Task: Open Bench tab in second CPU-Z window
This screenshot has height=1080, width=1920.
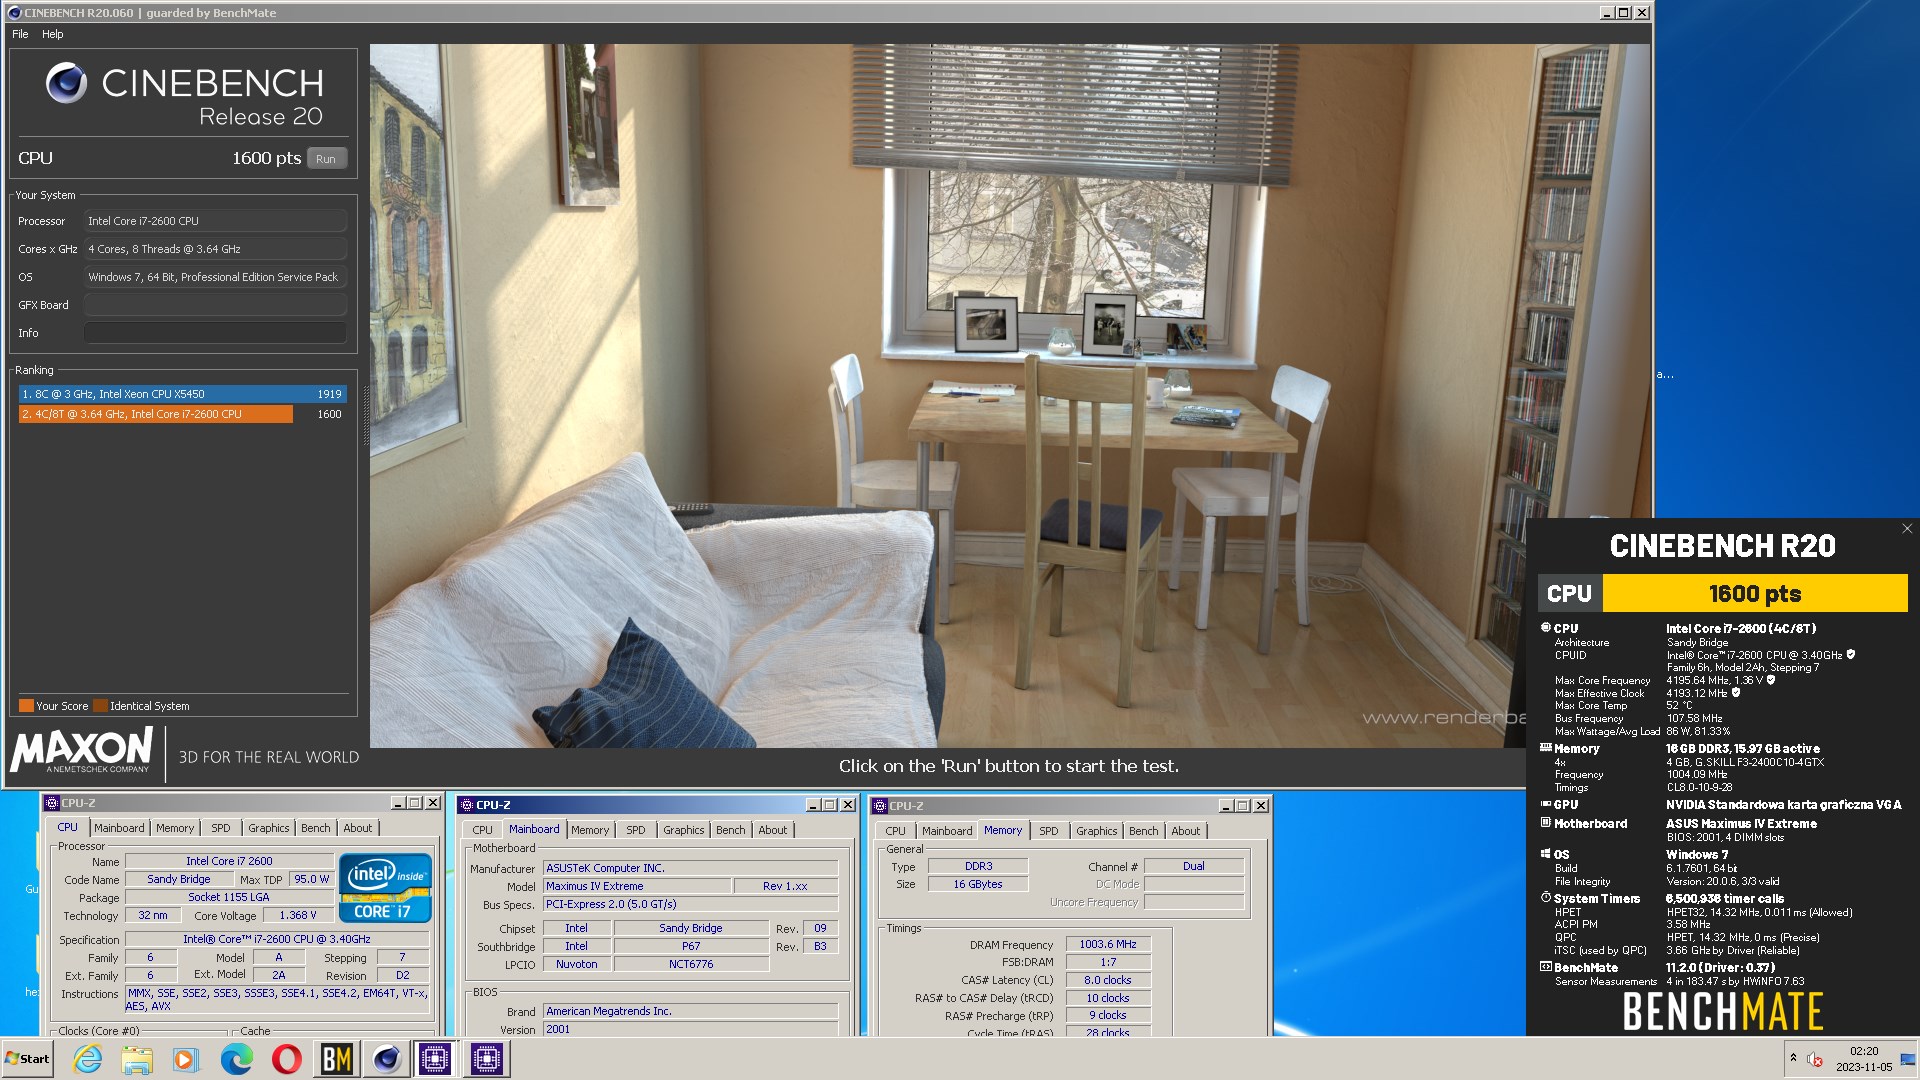Action: point(730,830)
